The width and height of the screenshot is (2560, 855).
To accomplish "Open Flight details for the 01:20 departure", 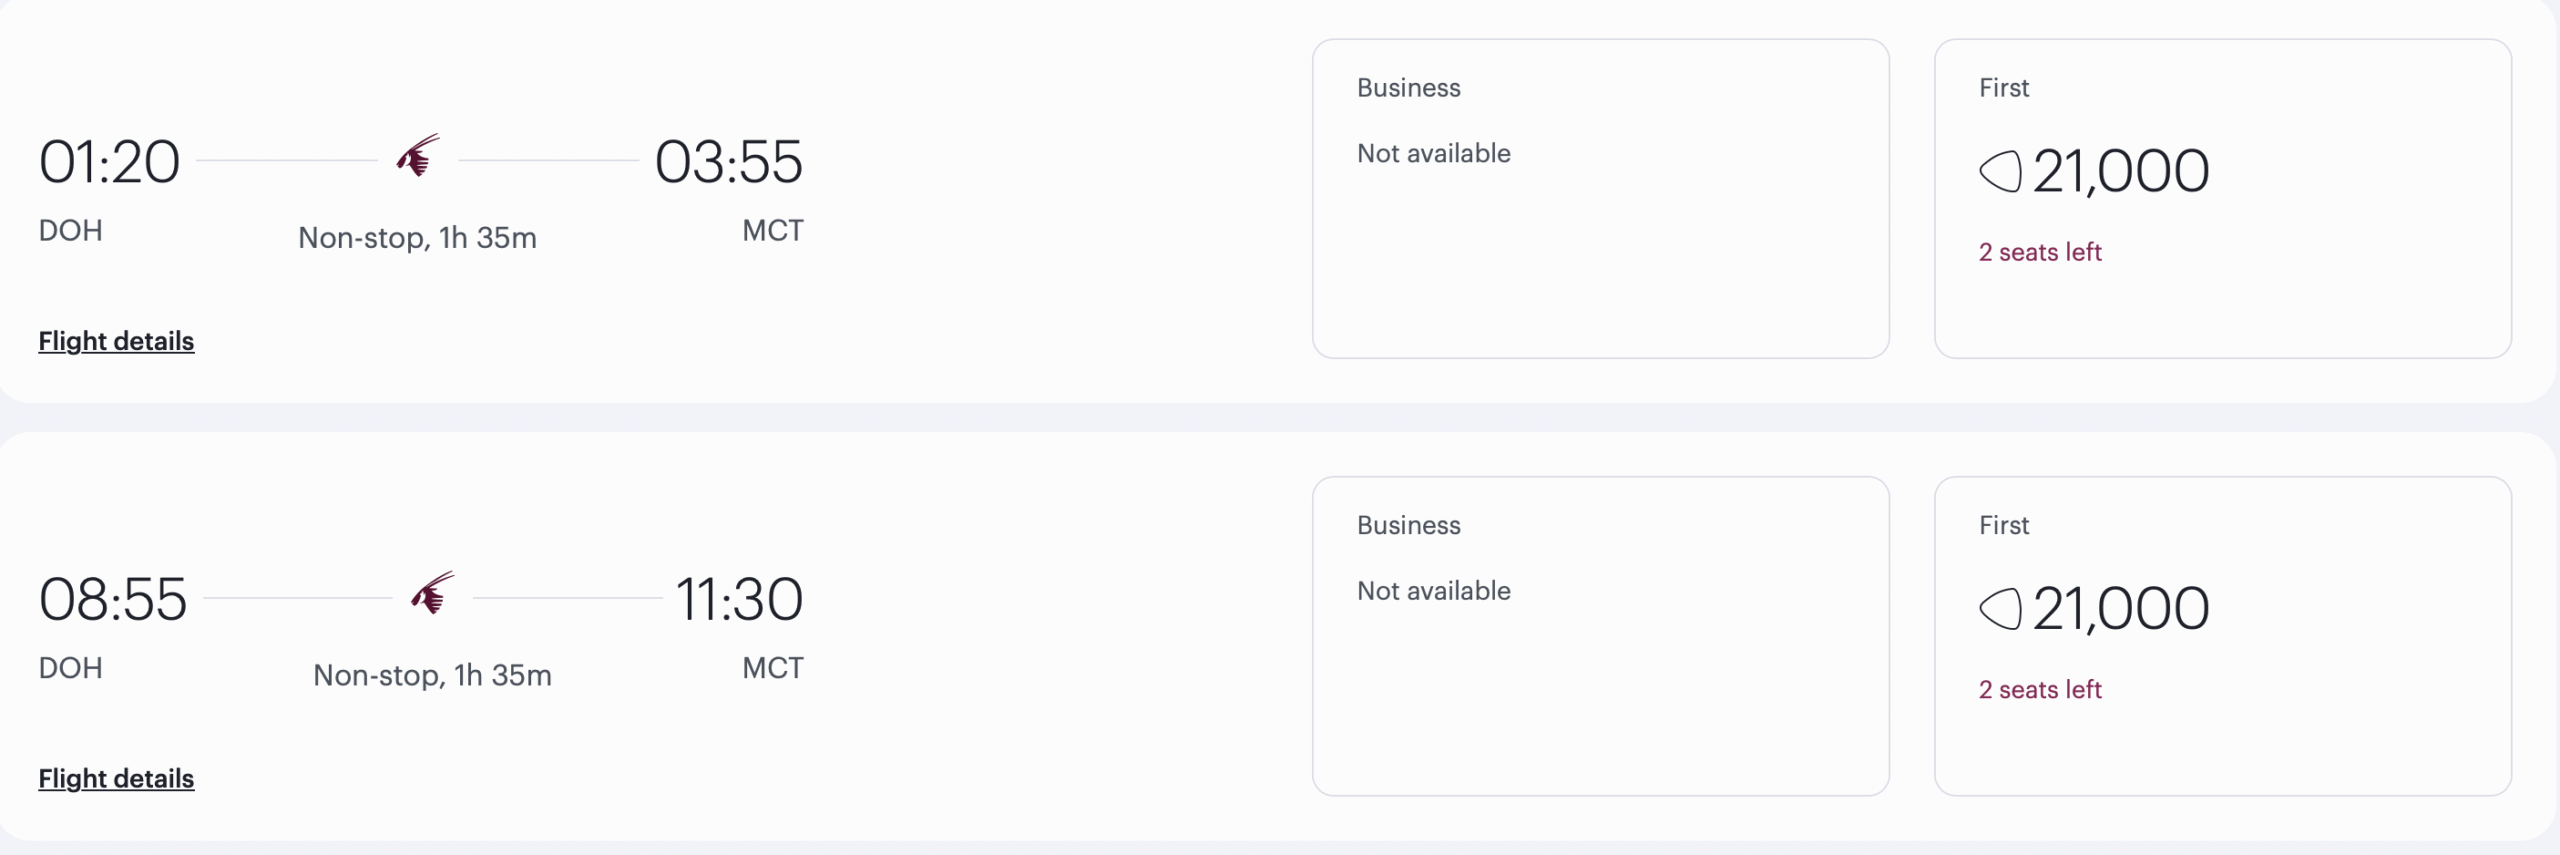I will pos(116,341).
